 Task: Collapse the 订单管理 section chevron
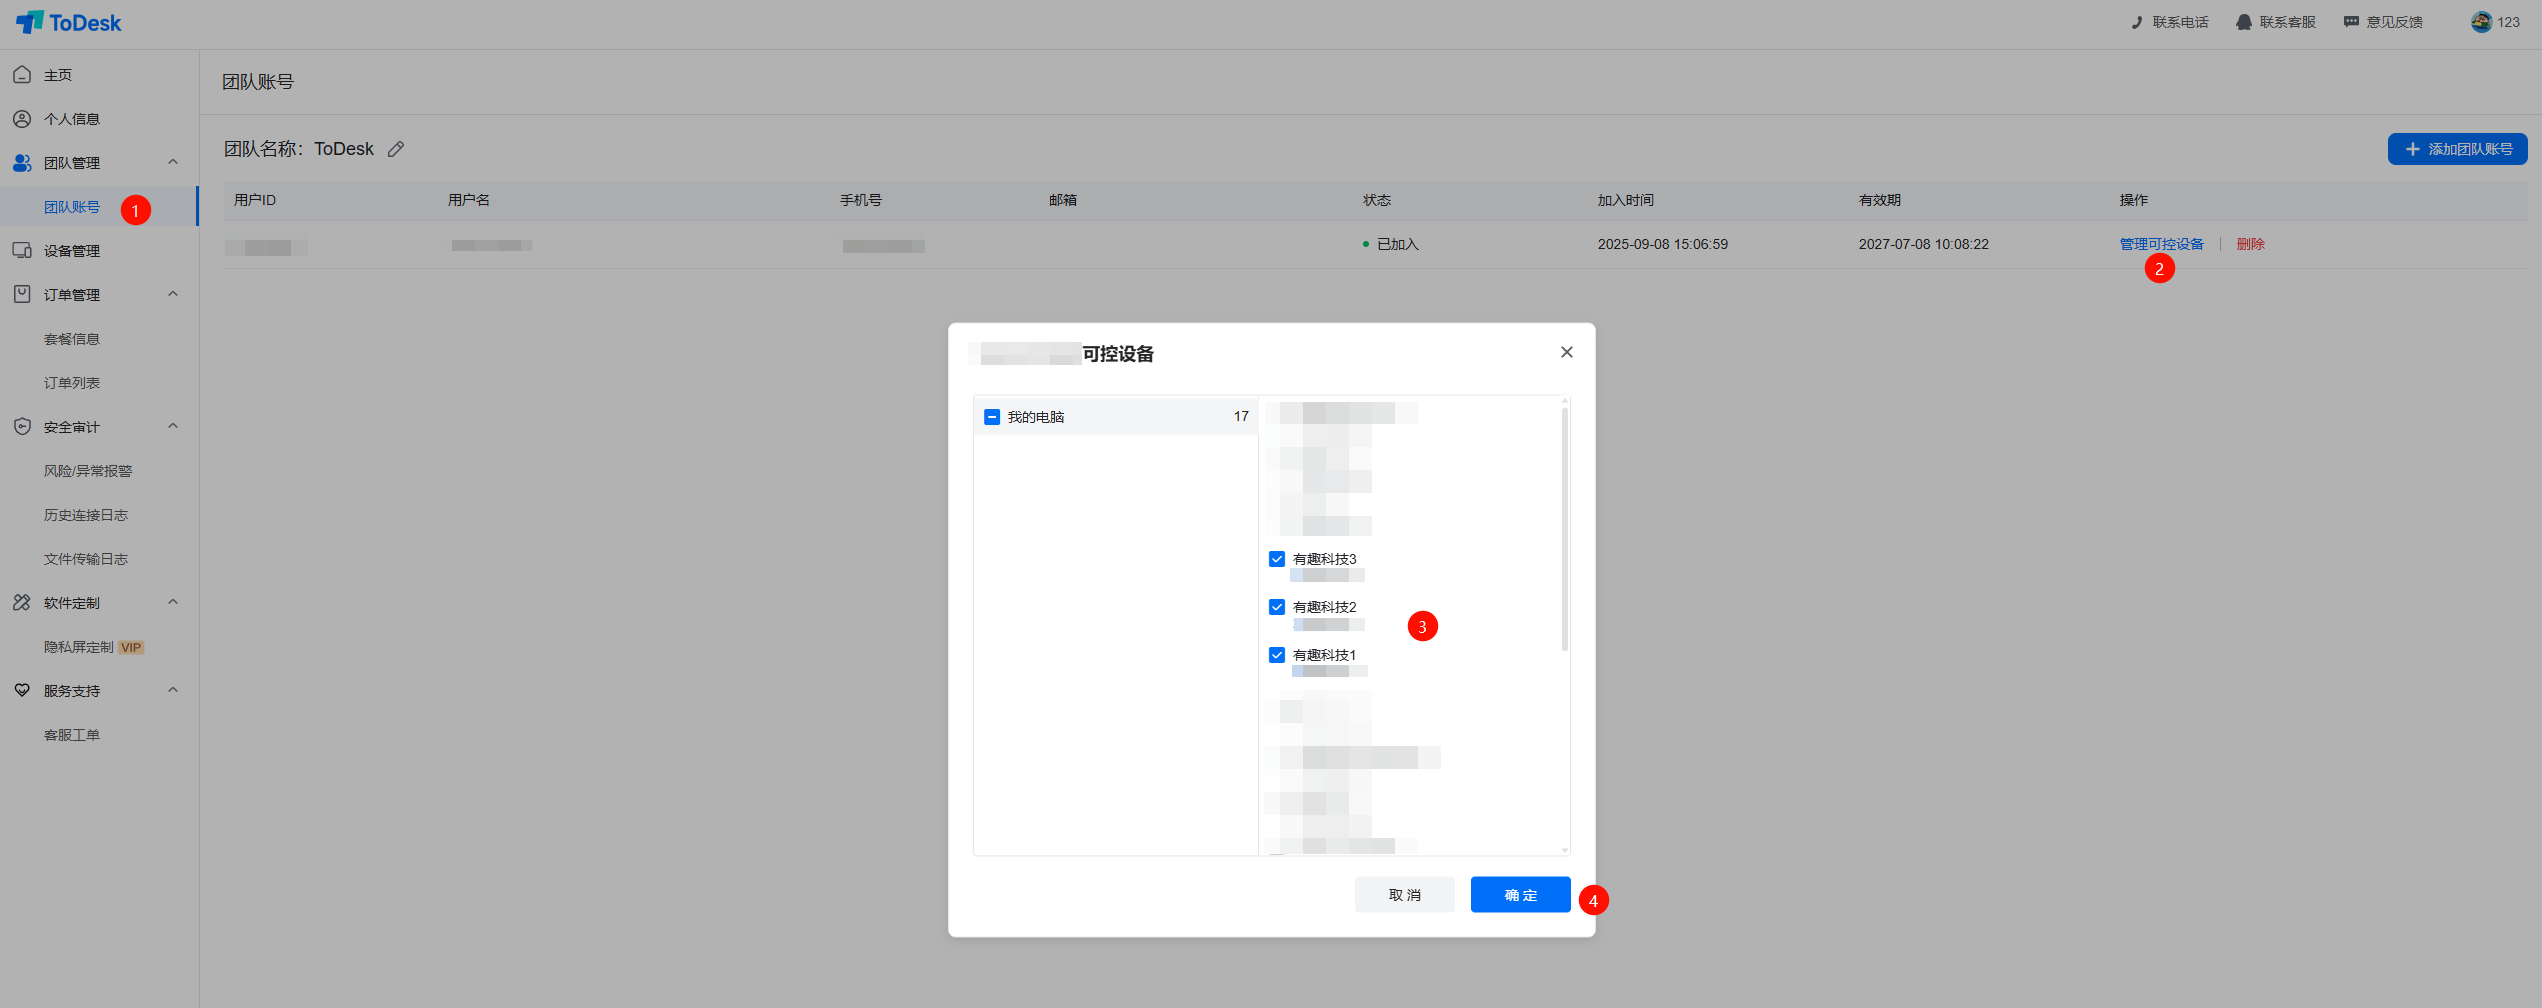(x=173, y=294)
